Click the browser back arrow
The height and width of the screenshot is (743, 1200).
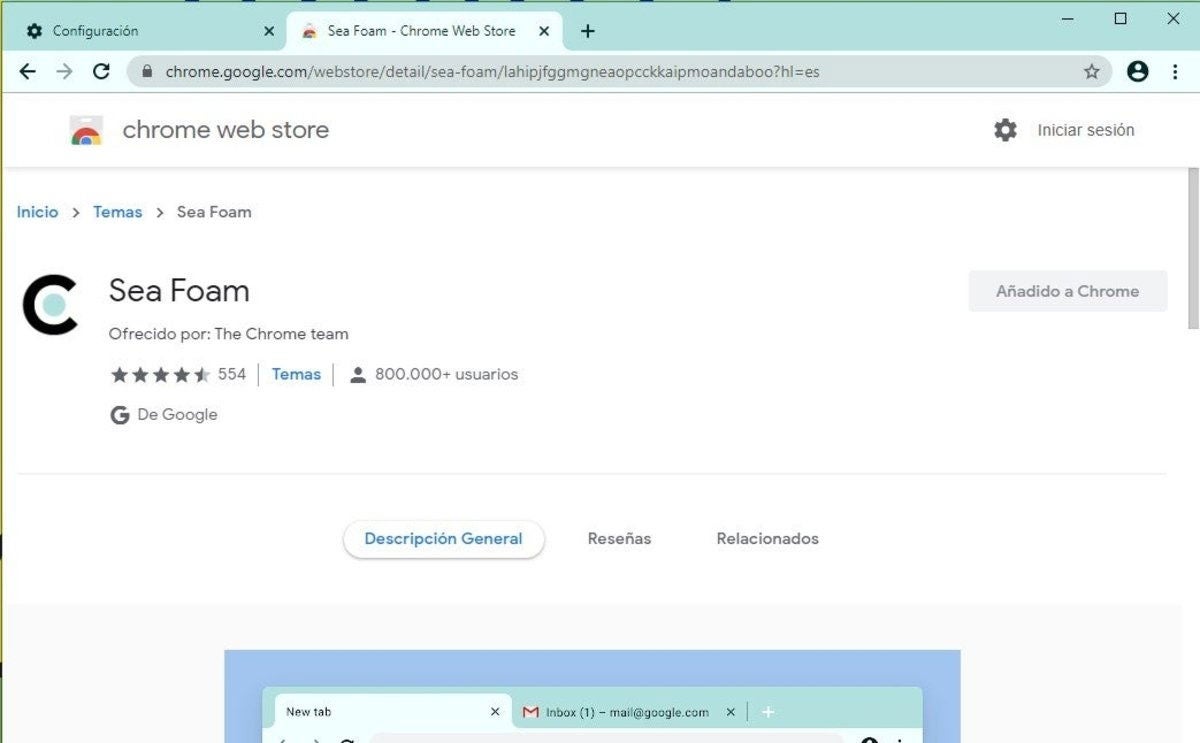(x=28, y=71)
